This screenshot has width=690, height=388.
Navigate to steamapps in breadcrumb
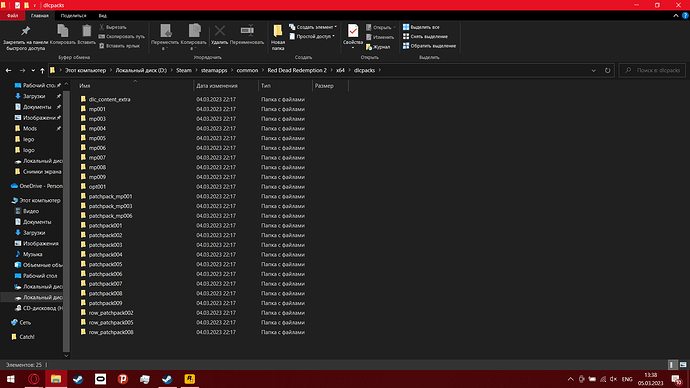coord(214,70)
